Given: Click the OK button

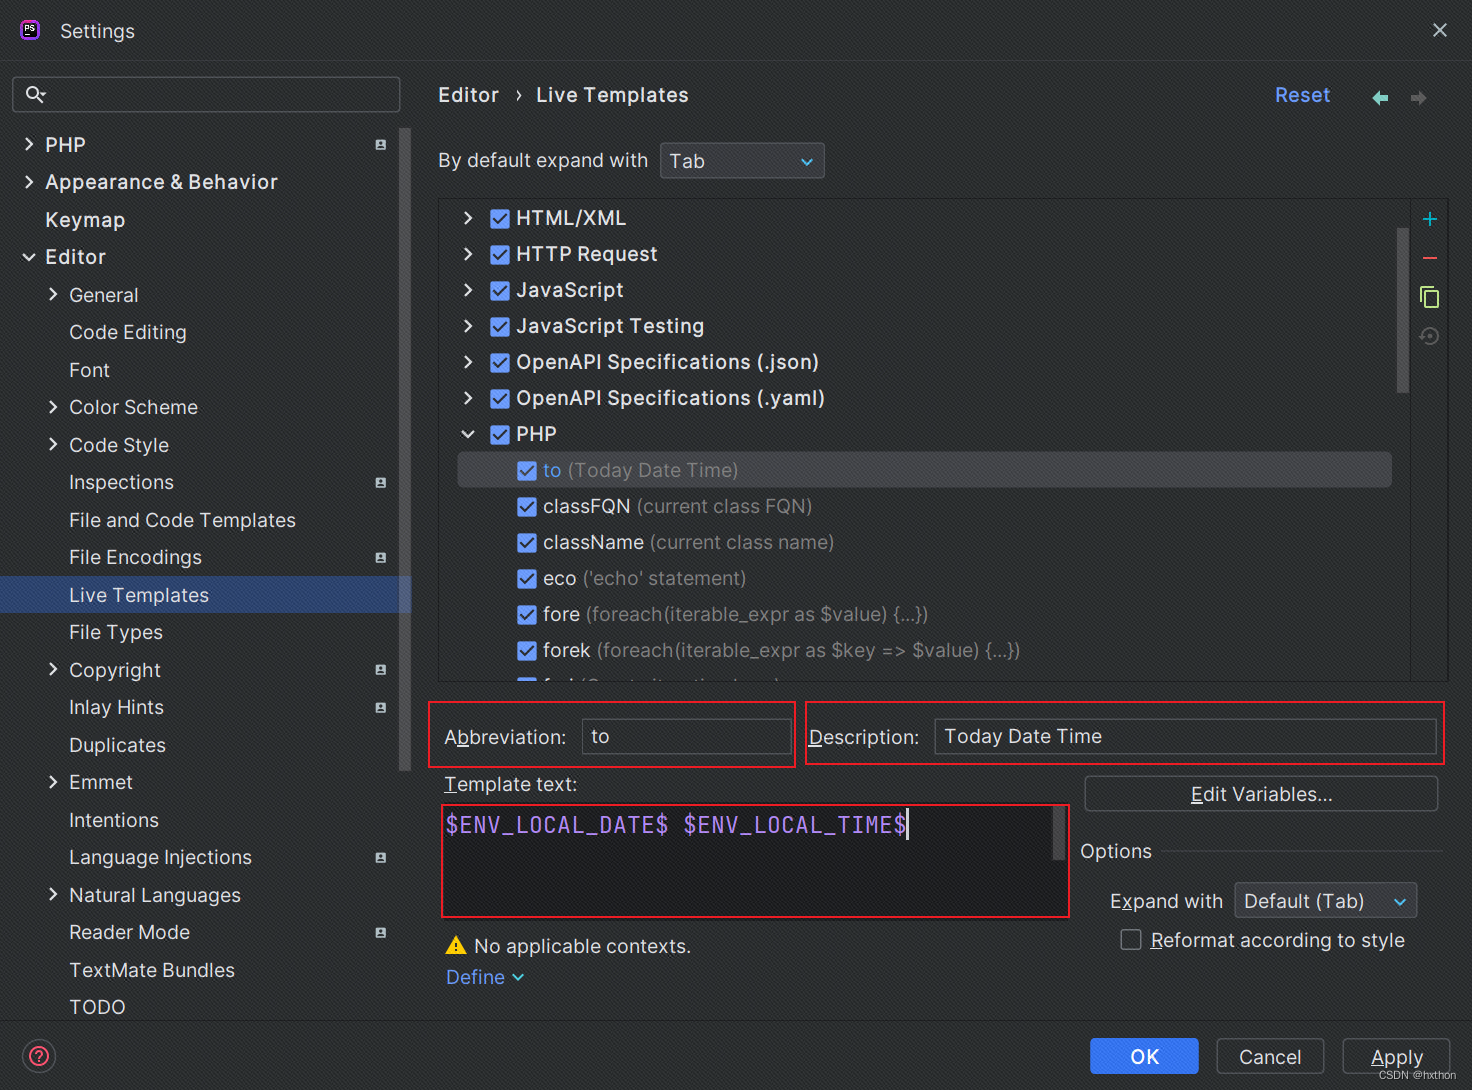Looking at the screenshot, I should [1144, 1056].
